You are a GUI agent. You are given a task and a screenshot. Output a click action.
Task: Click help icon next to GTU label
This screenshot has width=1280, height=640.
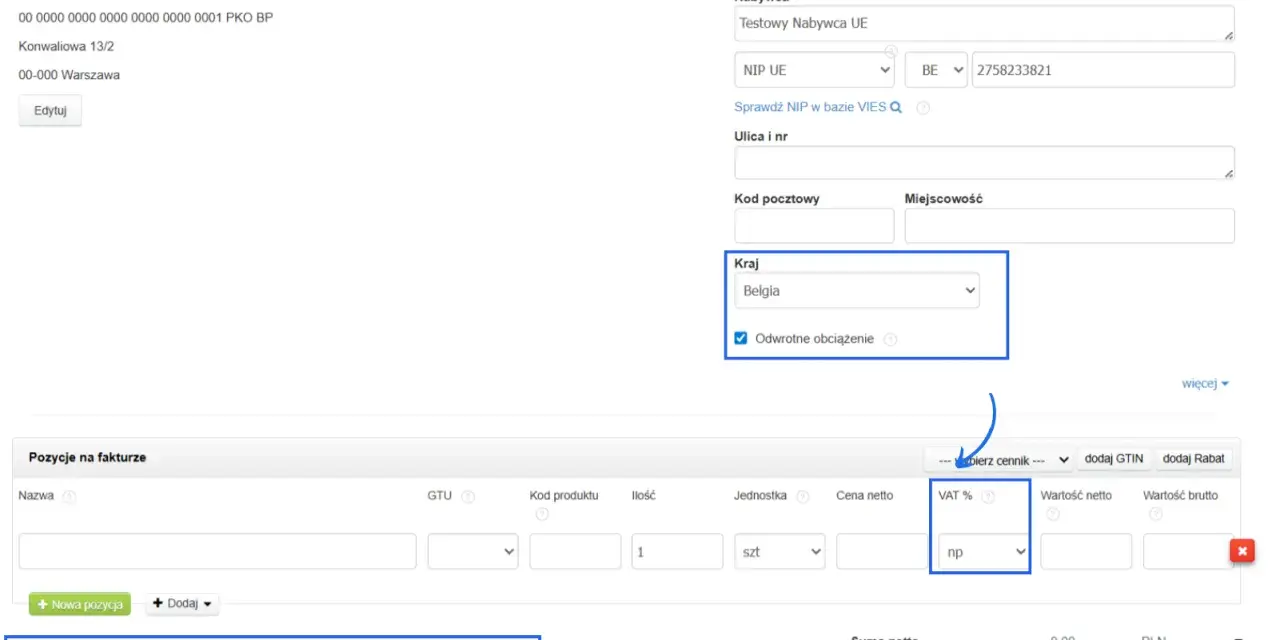(x=468, y=496)
